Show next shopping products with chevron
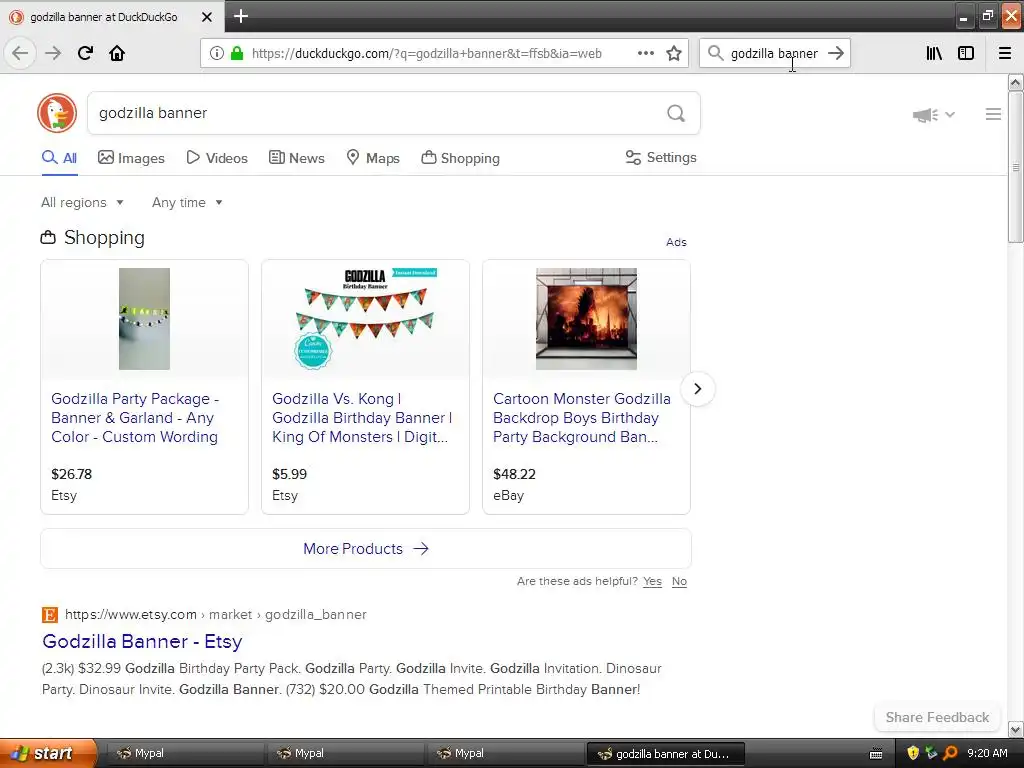Screen dimensions: 1024x768 click(x=697, y=389)
